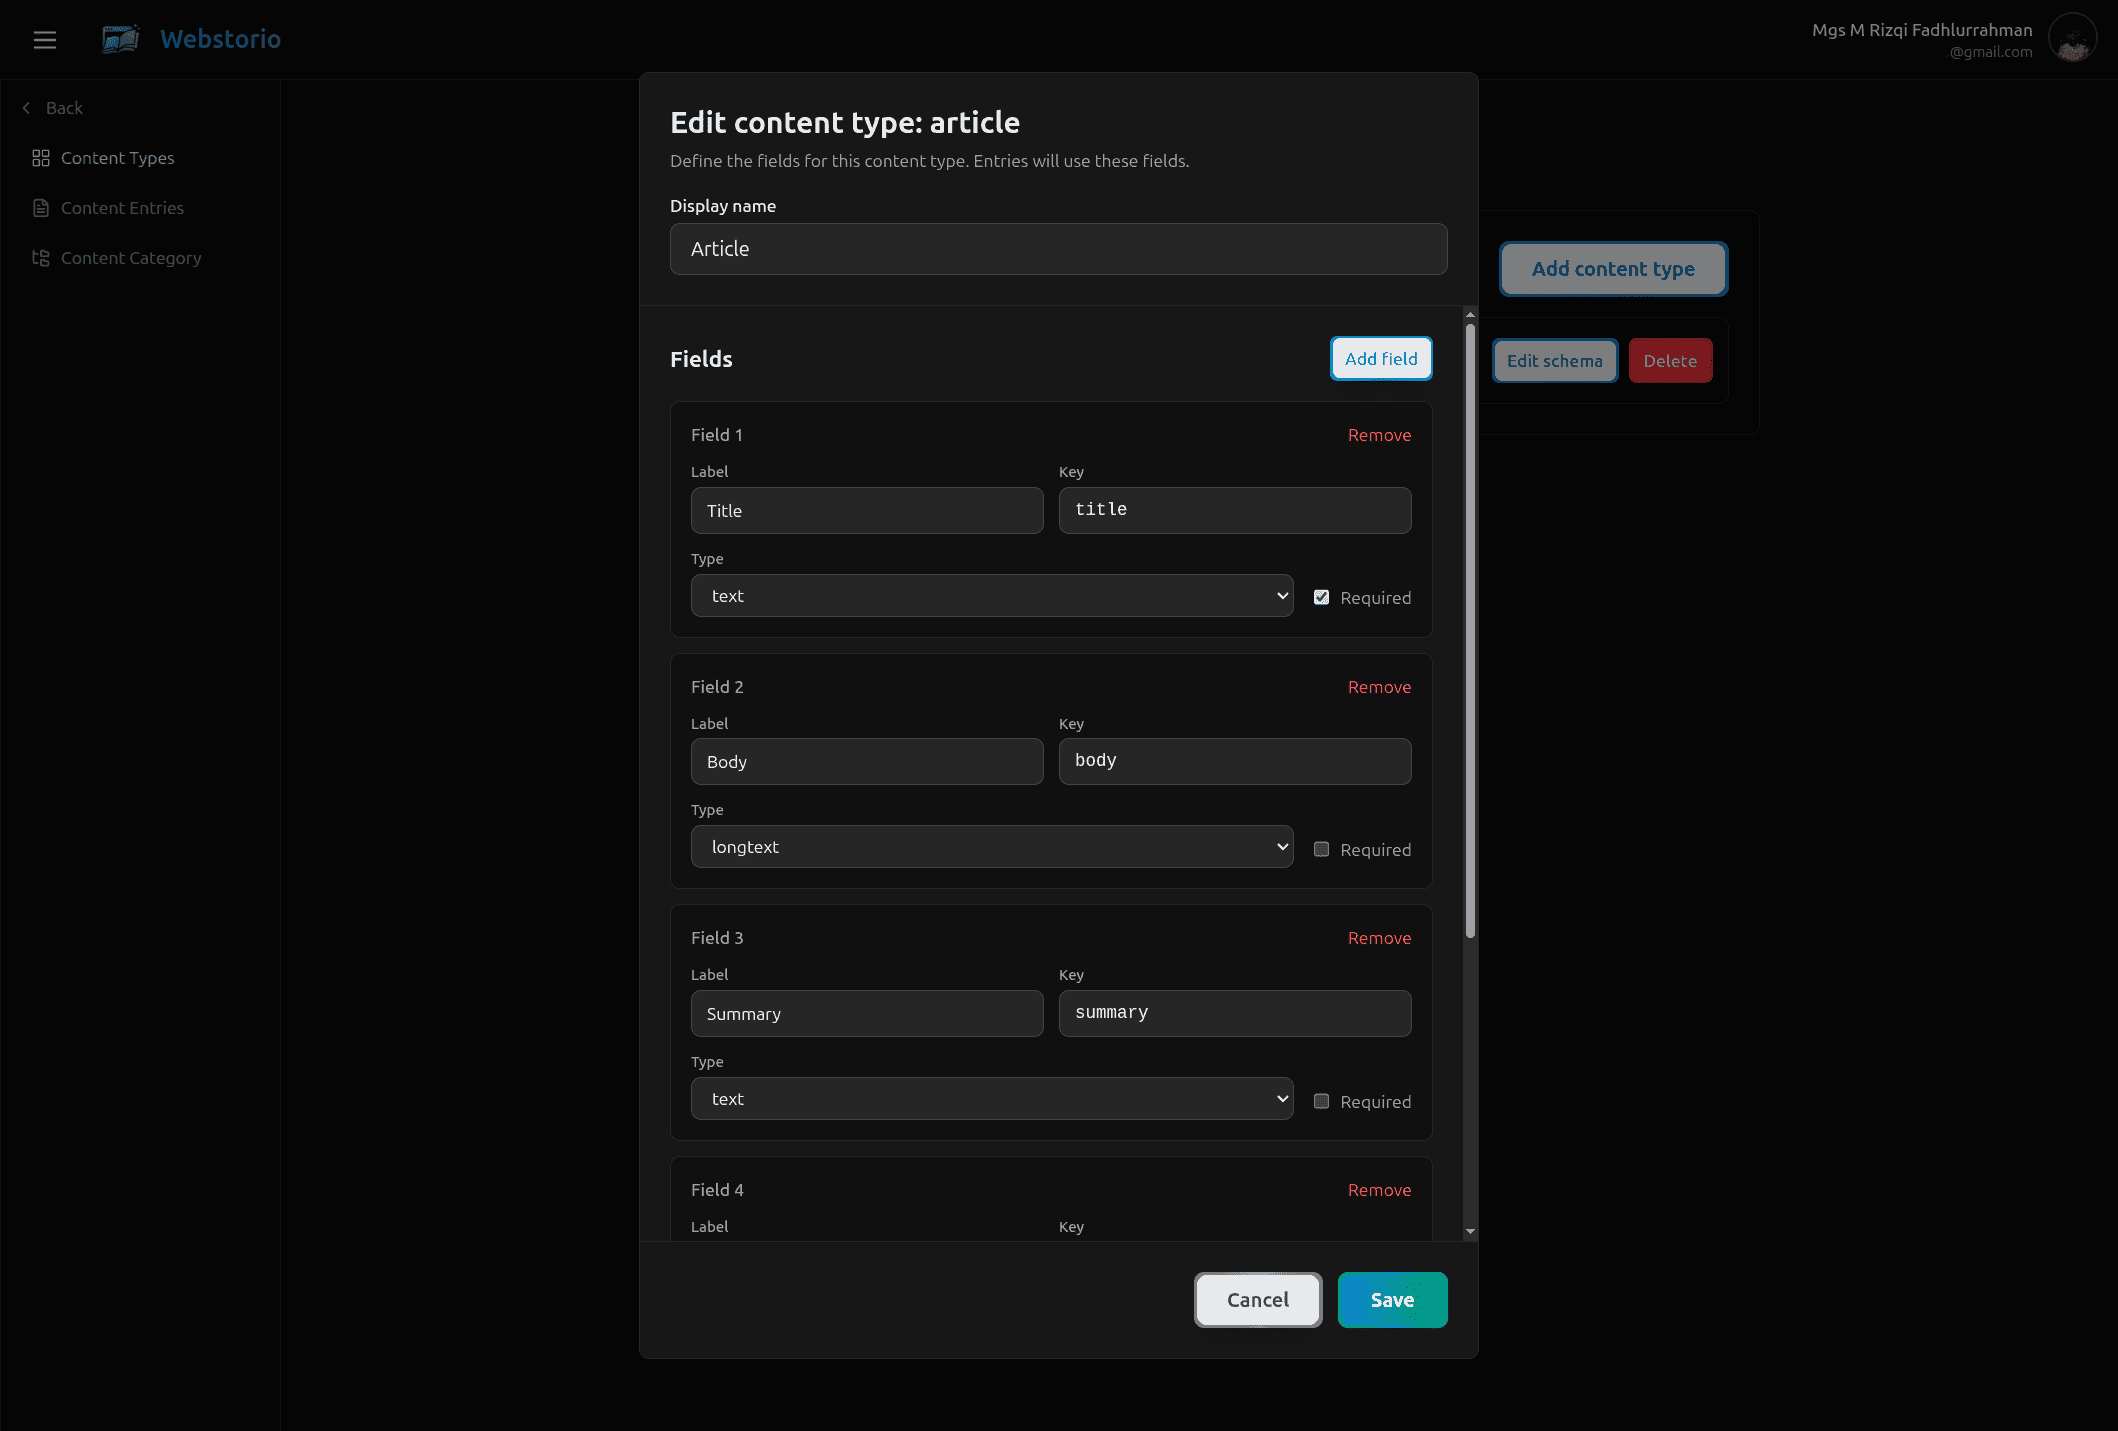2118x1431 pixels.
Task: Open the user avatar profile menu
Action: tap(2072, 39)
